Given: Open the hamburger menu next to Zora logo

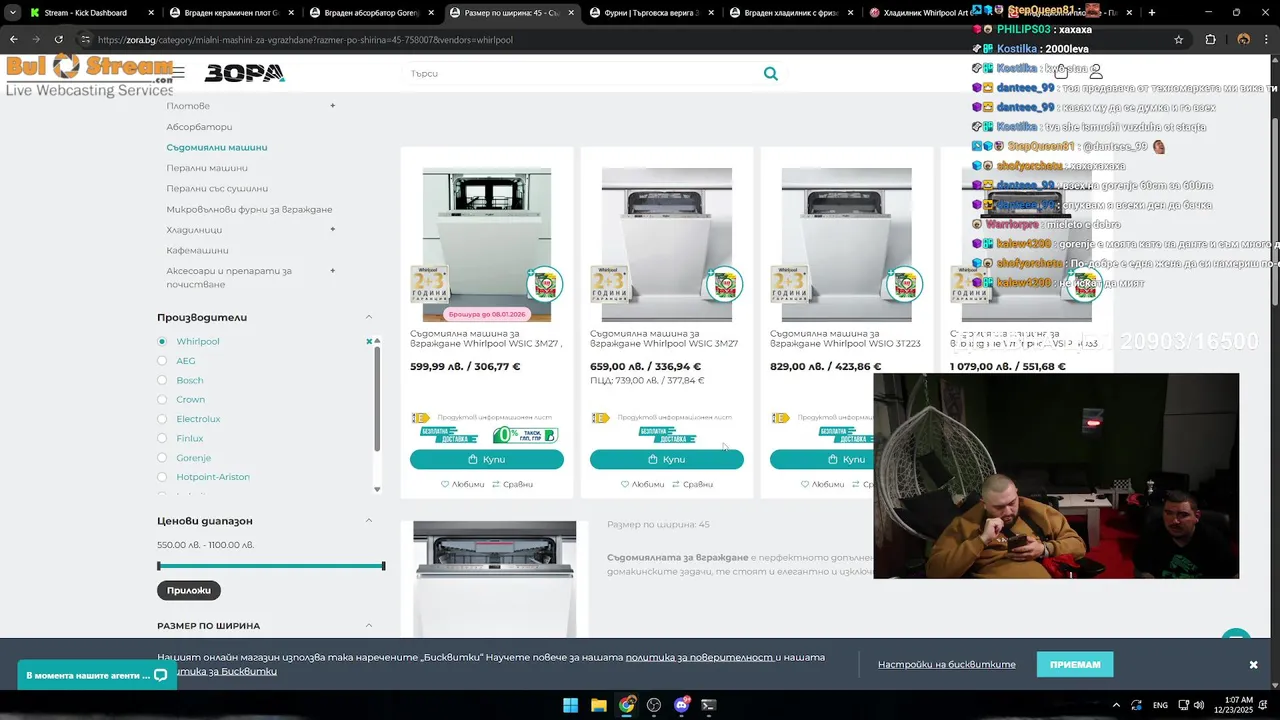Looking at the screenshot, I should [177, 73].
